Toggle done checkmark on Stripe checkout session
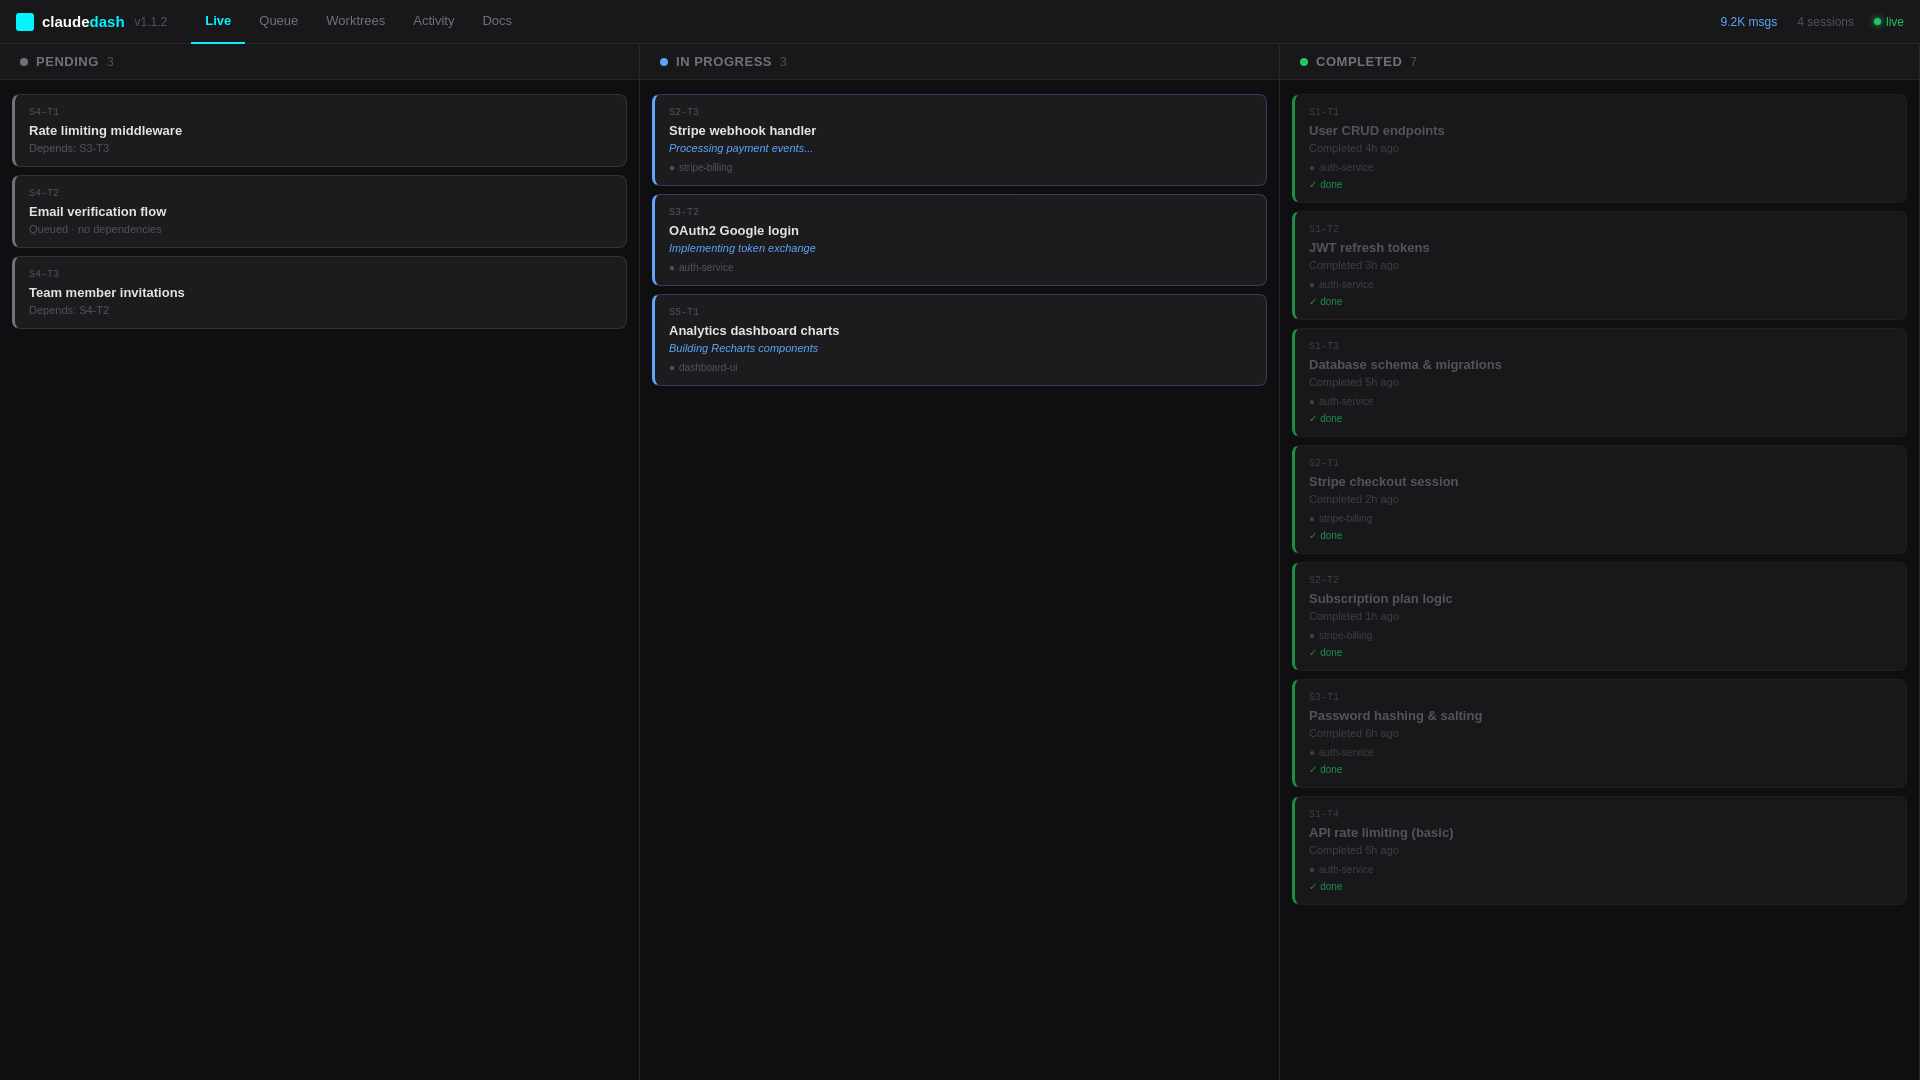The width and height of the screenshot is (1920, 1080). point(1314,535)
